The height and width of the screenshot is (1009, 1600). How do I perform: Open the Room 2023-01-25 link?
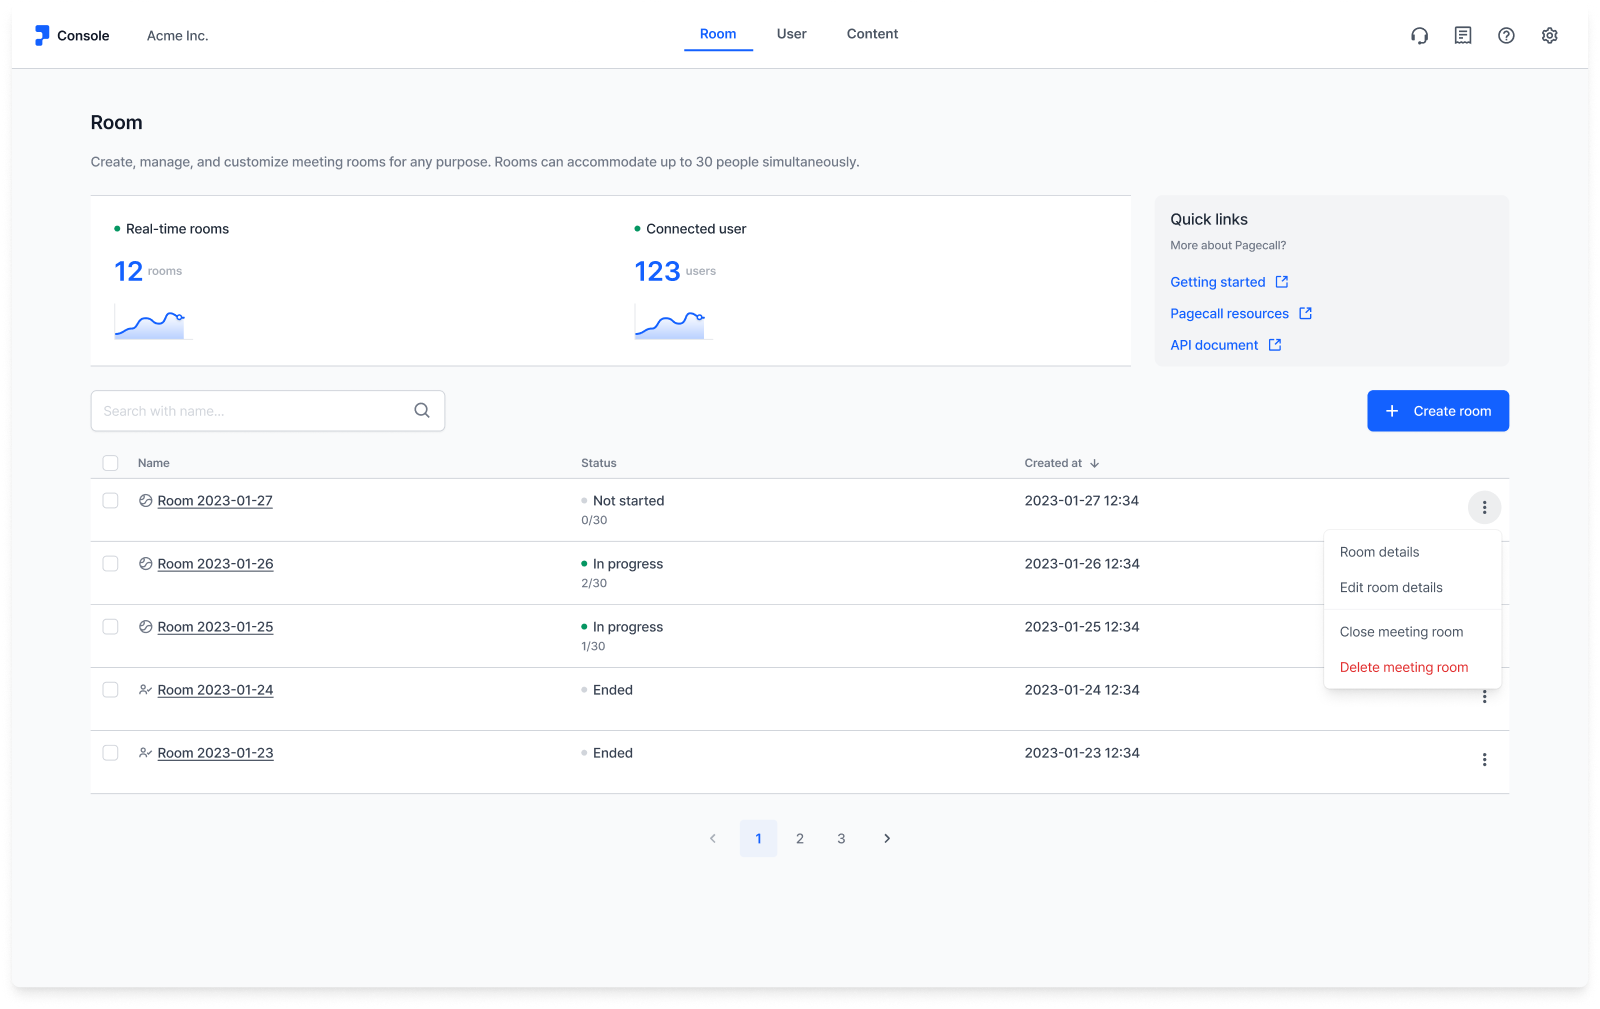click(x=215, y=627)
